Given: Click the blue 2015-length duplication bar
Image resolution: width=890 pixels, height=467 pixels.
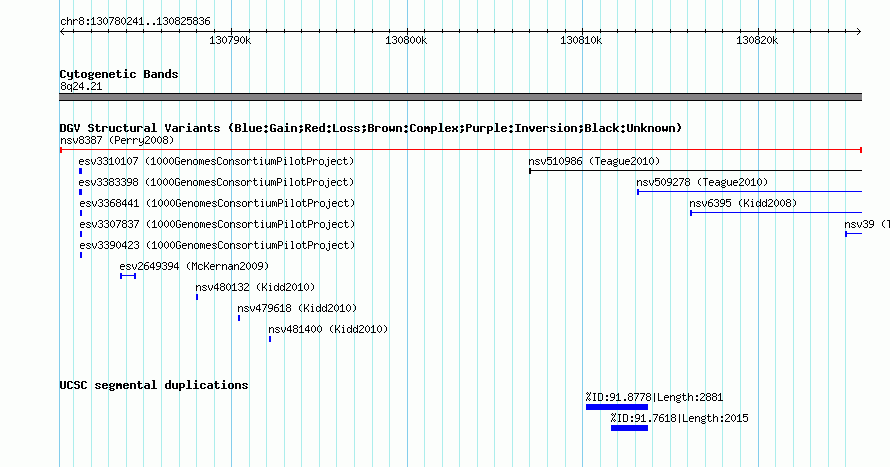Looking at the screenshot, I should coord(629,428).
